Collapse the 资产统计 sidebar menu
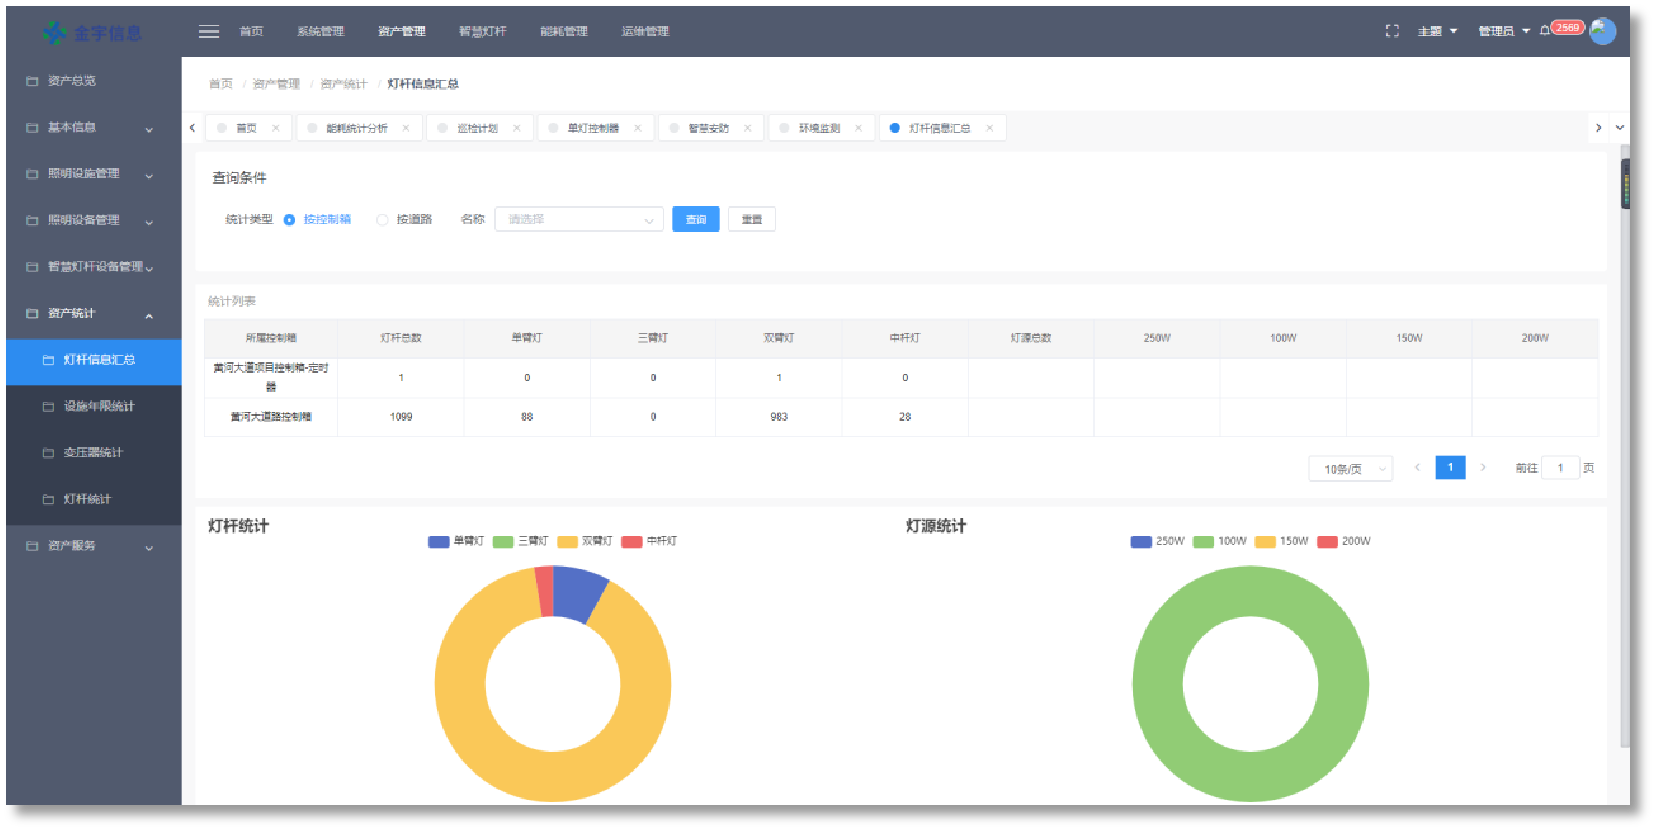1656x831 pixels. pyautogui.click(x=93, y=314)
